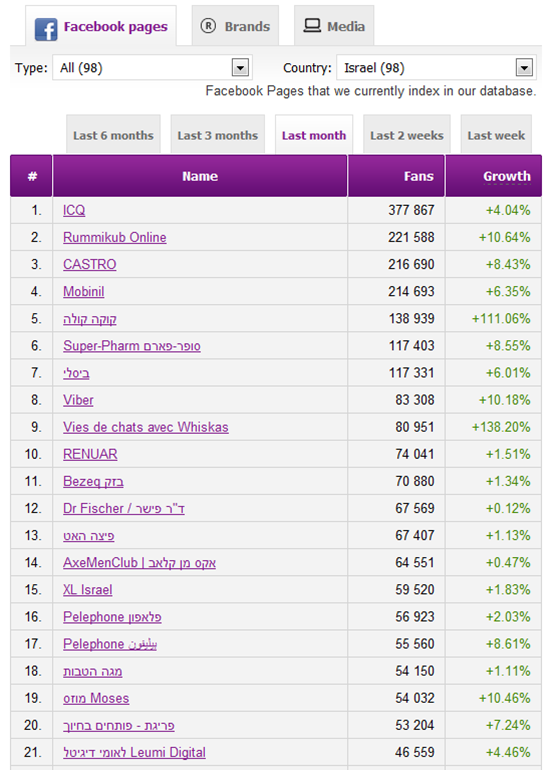Viewport: 552px width, 770px height.
Task: Open the ICQ page link
Action: coord(74,210)
